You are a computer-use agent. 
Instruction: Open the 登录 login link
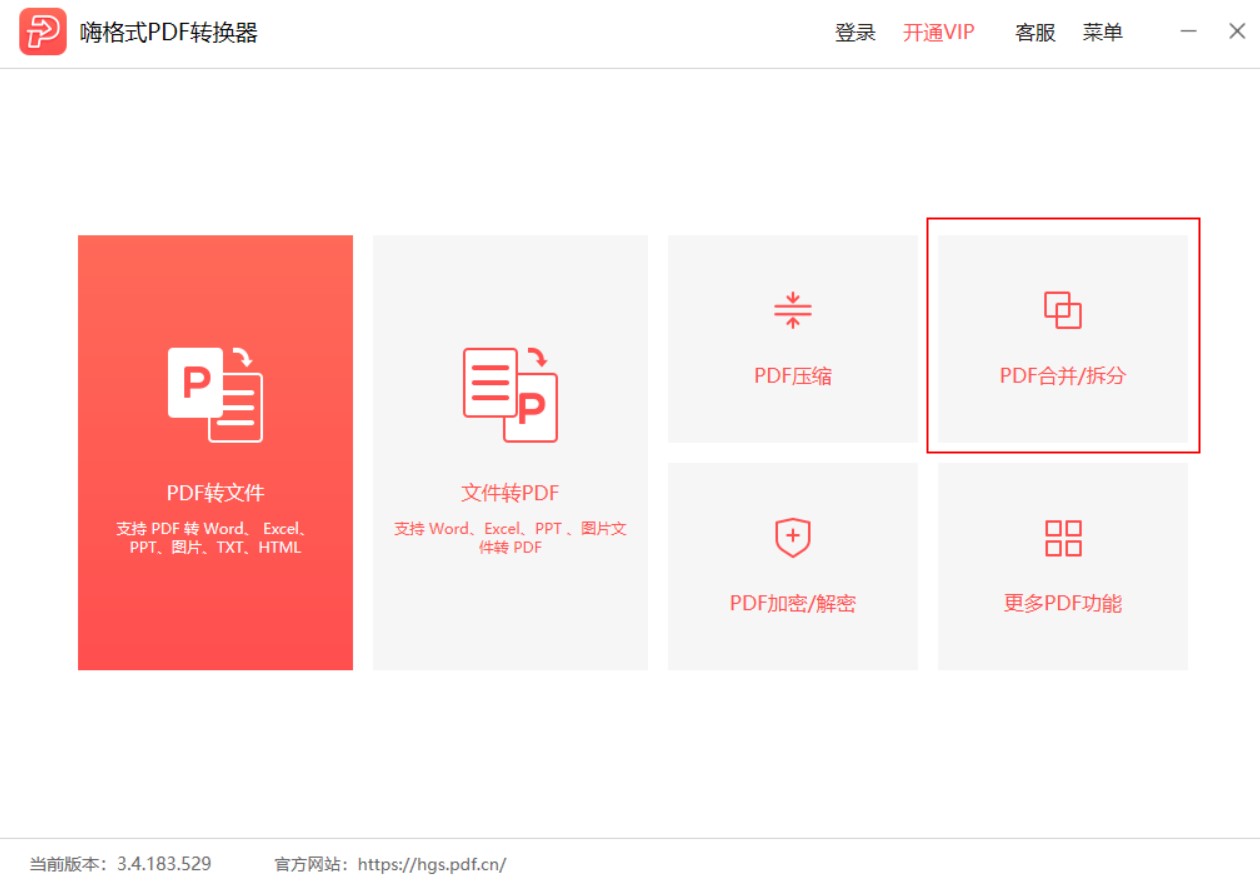(855, 32)
